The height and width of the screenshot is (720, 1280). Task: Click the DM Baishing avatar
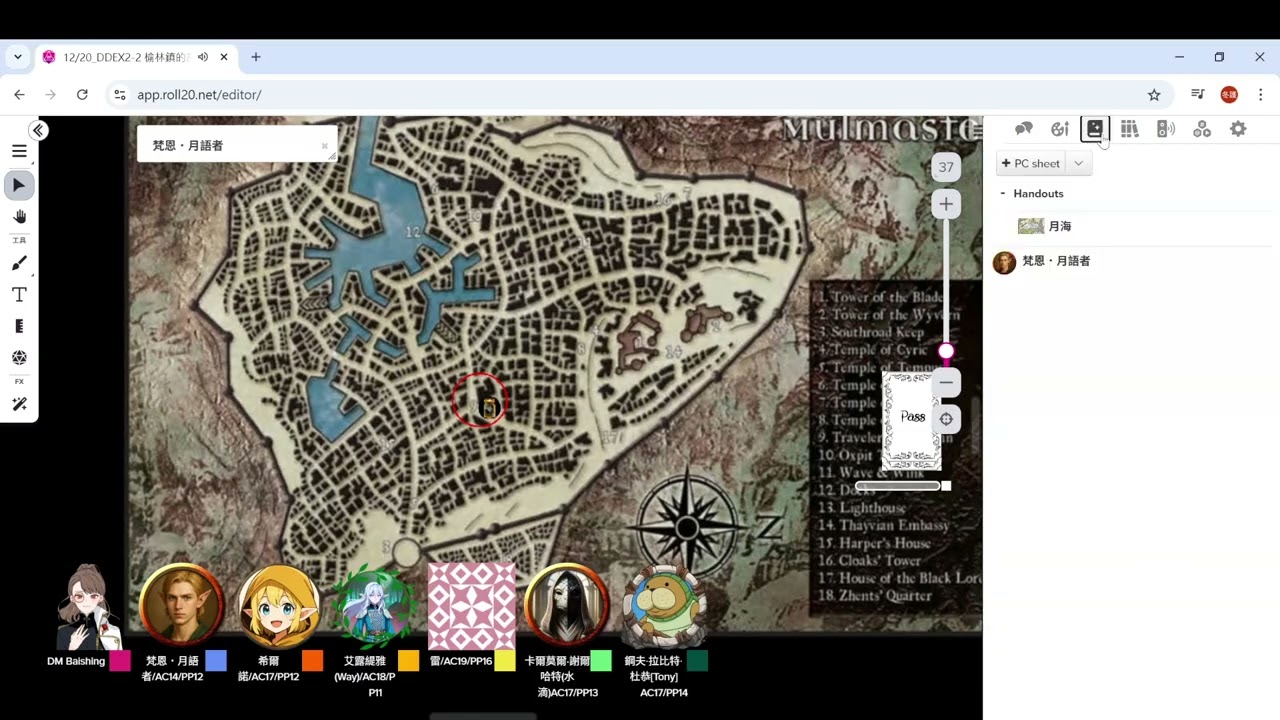click(x=89, y=605)
